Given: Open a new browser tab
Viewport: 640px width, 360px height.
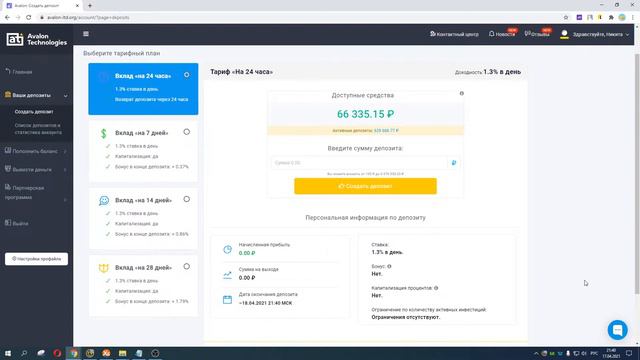Looking at the screenshot, I should click(90, 6).
